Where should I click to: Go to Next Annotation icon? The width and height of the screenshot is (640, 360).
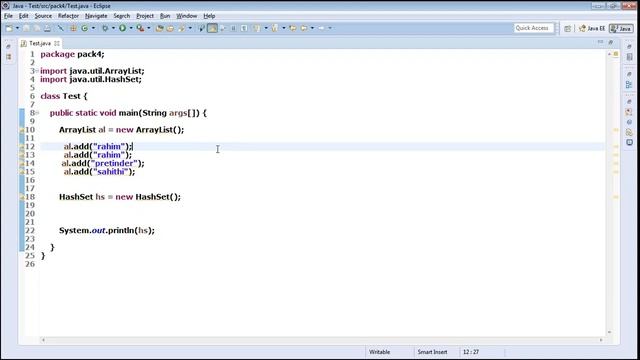tap(256, 28)
